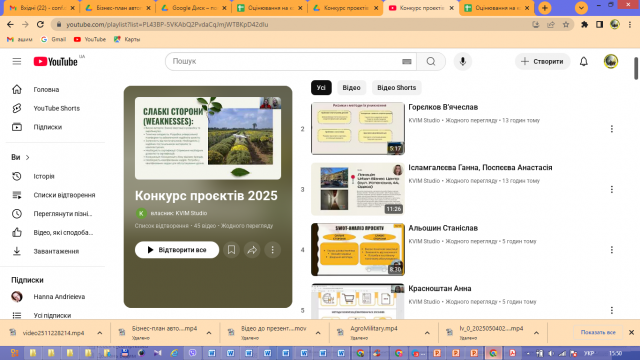Open options menu for Альошин Станіслав video
640x360 pixels.
coord(611,250)
